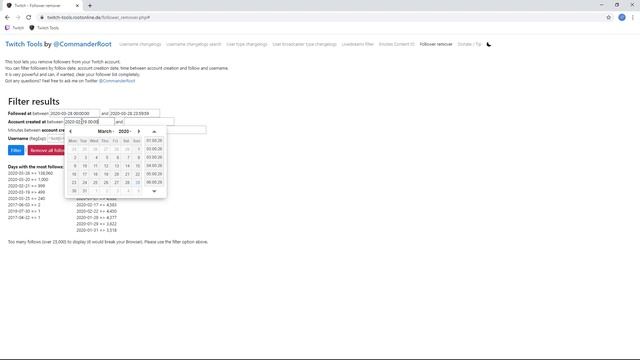Viewport: 640px width, 360px height.
Task: View site info padlock icon
Action: pyautogui.click(x=42, y=18)
